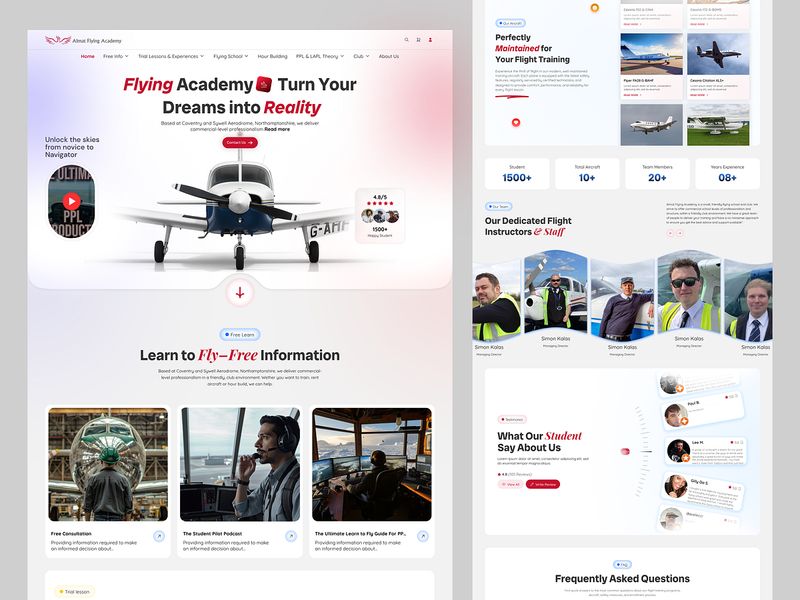This screenshot has width=800, height=600.
Task: Click Read more link under Piper PA28 G-BAHF
Action: (x=632, y=95)
